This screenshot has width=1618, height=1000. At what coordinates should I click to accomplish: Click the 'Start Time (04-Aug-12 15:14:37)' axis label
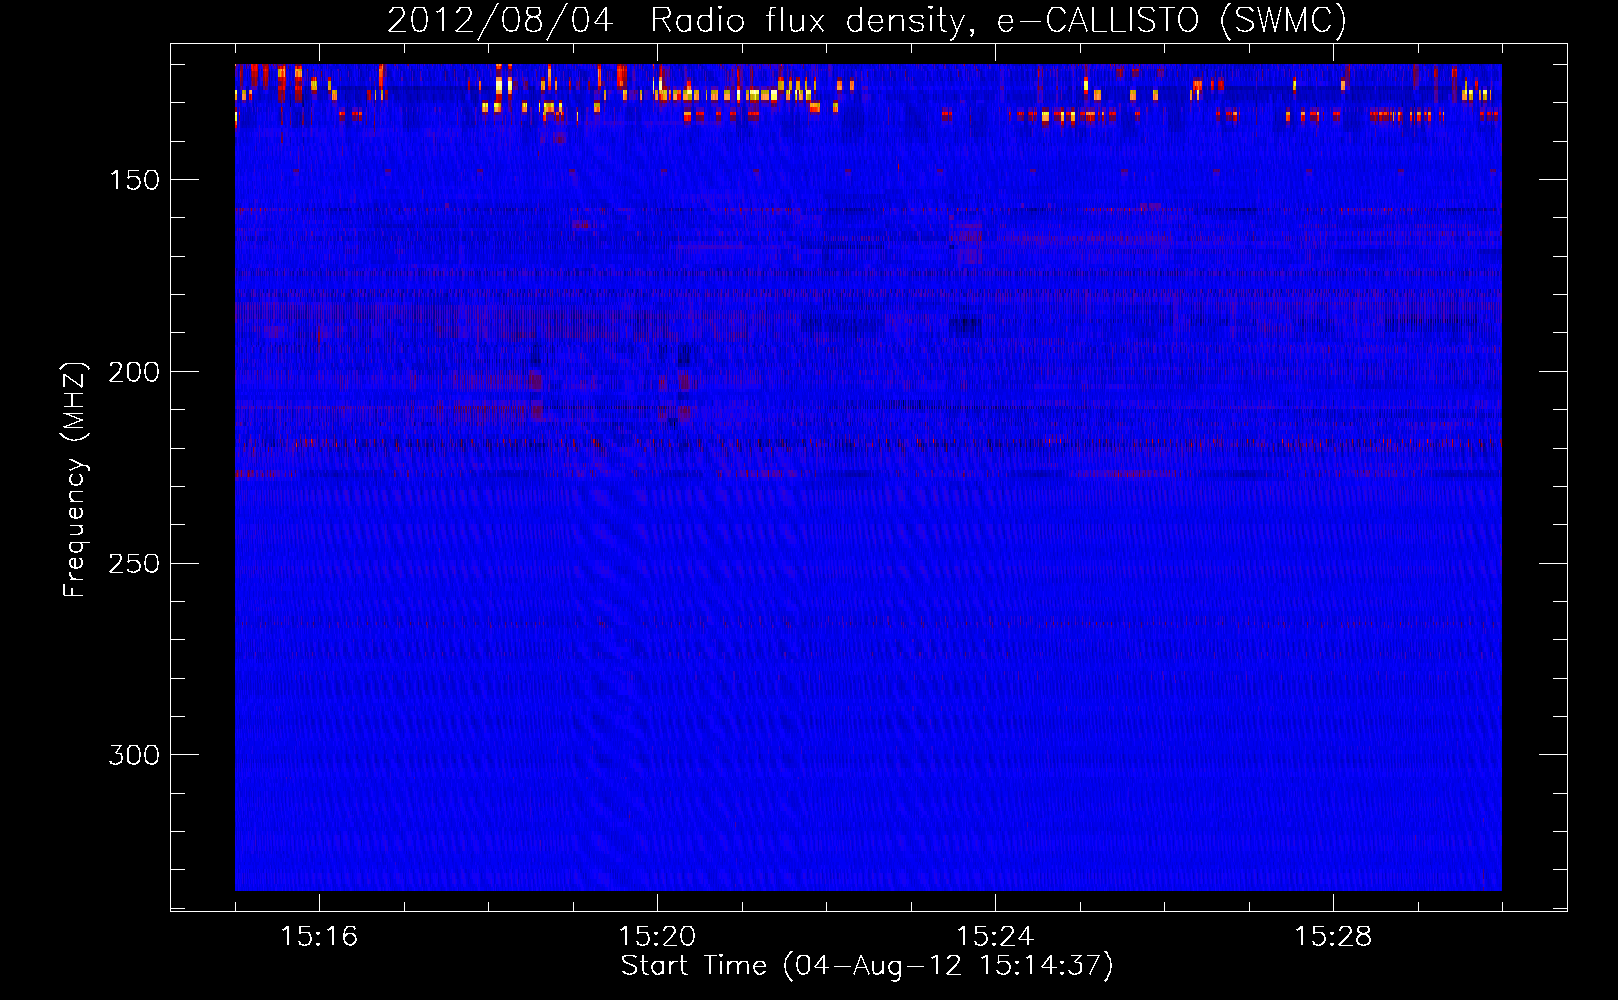[x=867, y=966]
